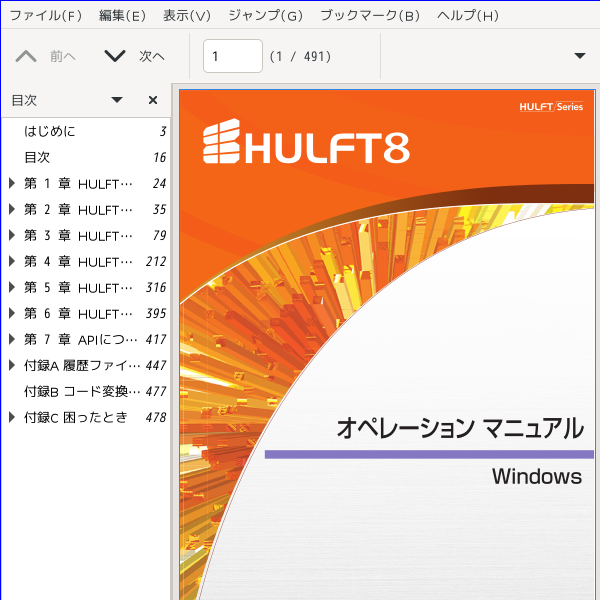Click page number 478 in the outline
The image size is (600, 600).
(x=156, y=417)
